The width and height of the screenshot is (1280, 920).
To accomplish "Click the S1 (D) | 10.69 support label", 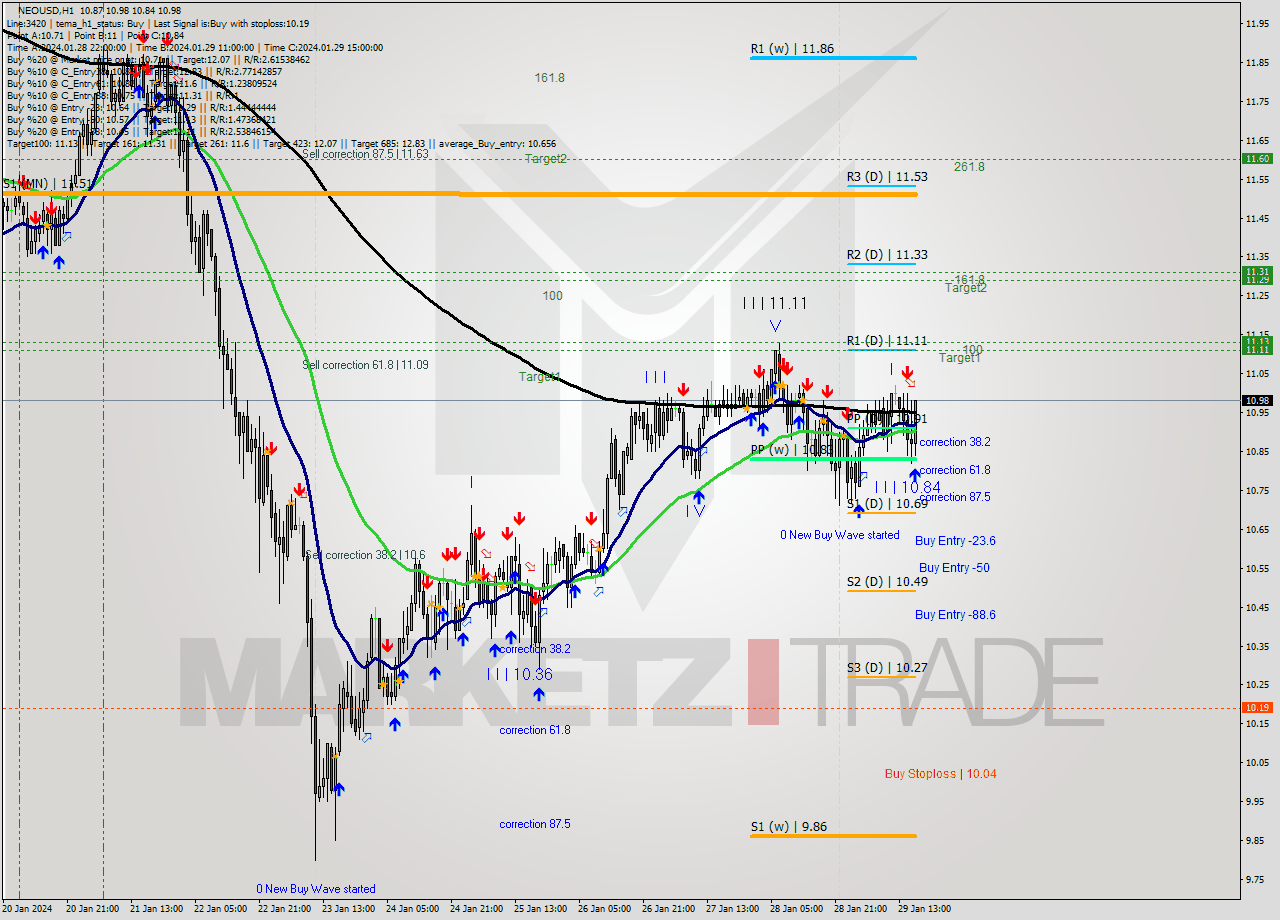I will pyautogui.click(x=887, y=504).
